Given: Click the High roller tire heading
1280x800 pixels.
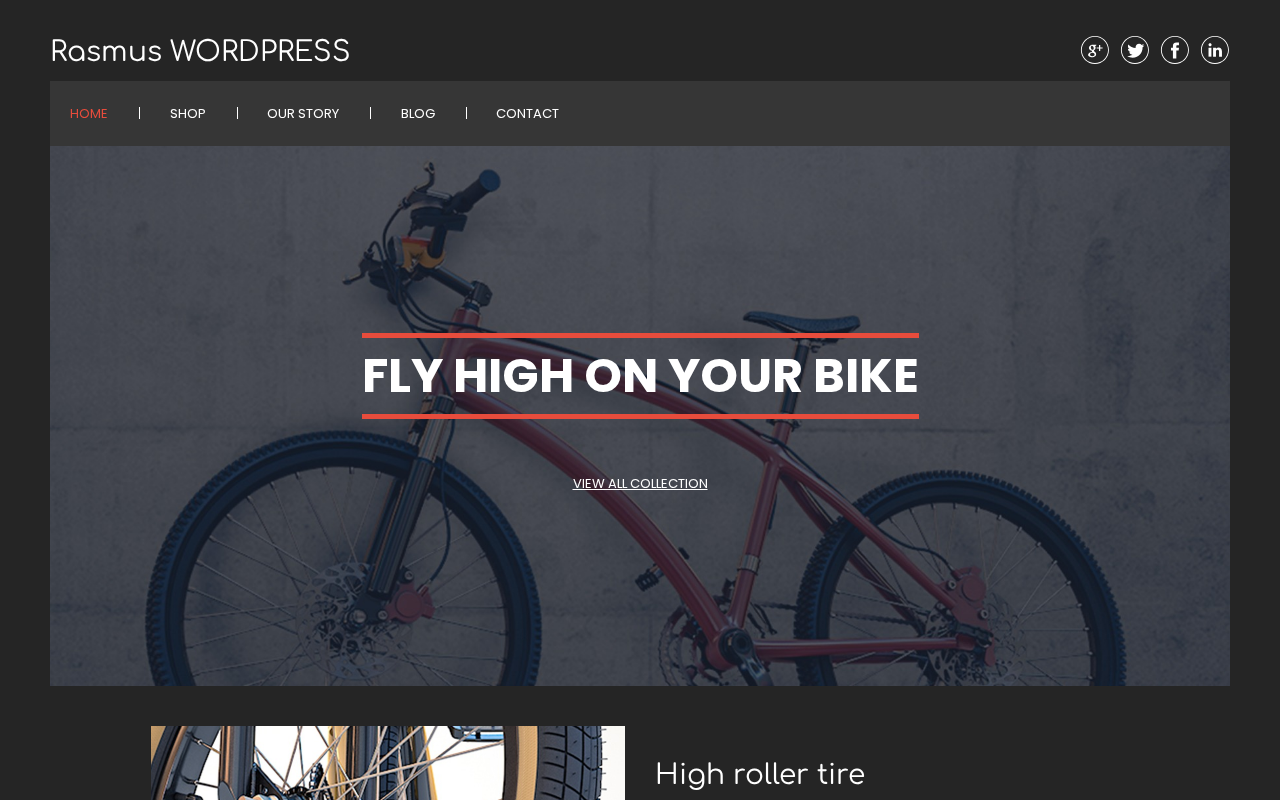Looking at the screenshot, I should point(760,775).
